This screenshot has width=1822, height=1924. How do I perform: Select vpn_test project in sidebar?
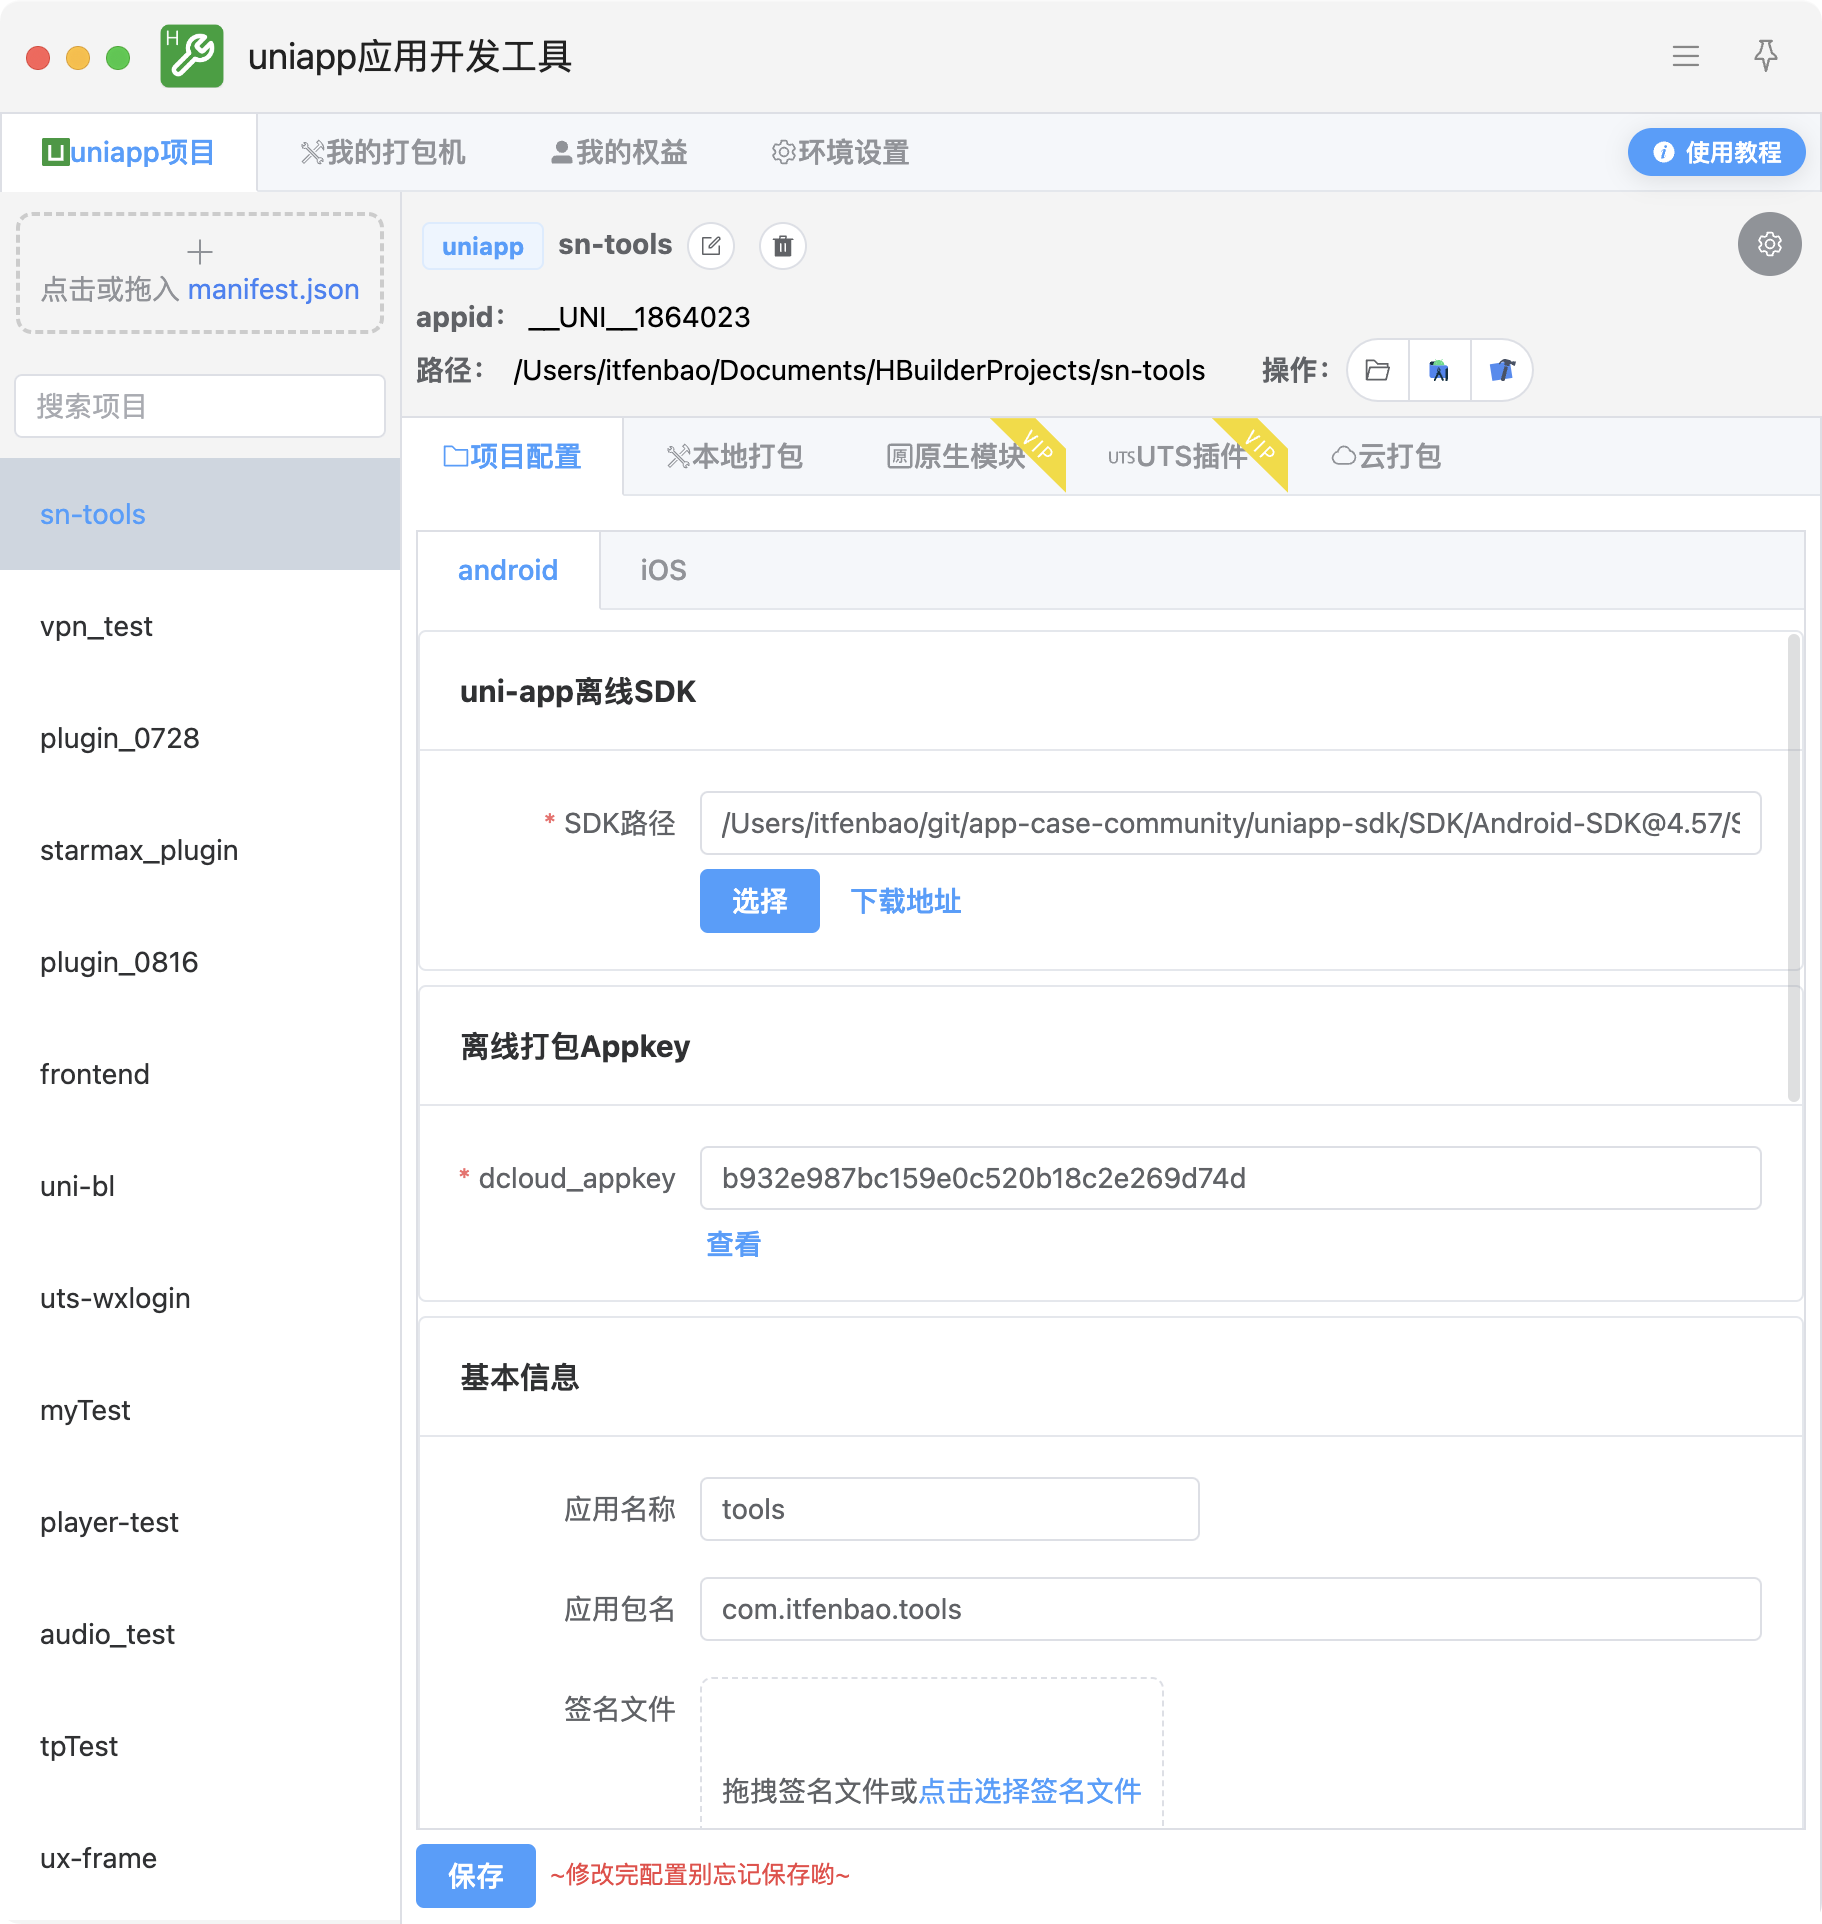[200, 626]
